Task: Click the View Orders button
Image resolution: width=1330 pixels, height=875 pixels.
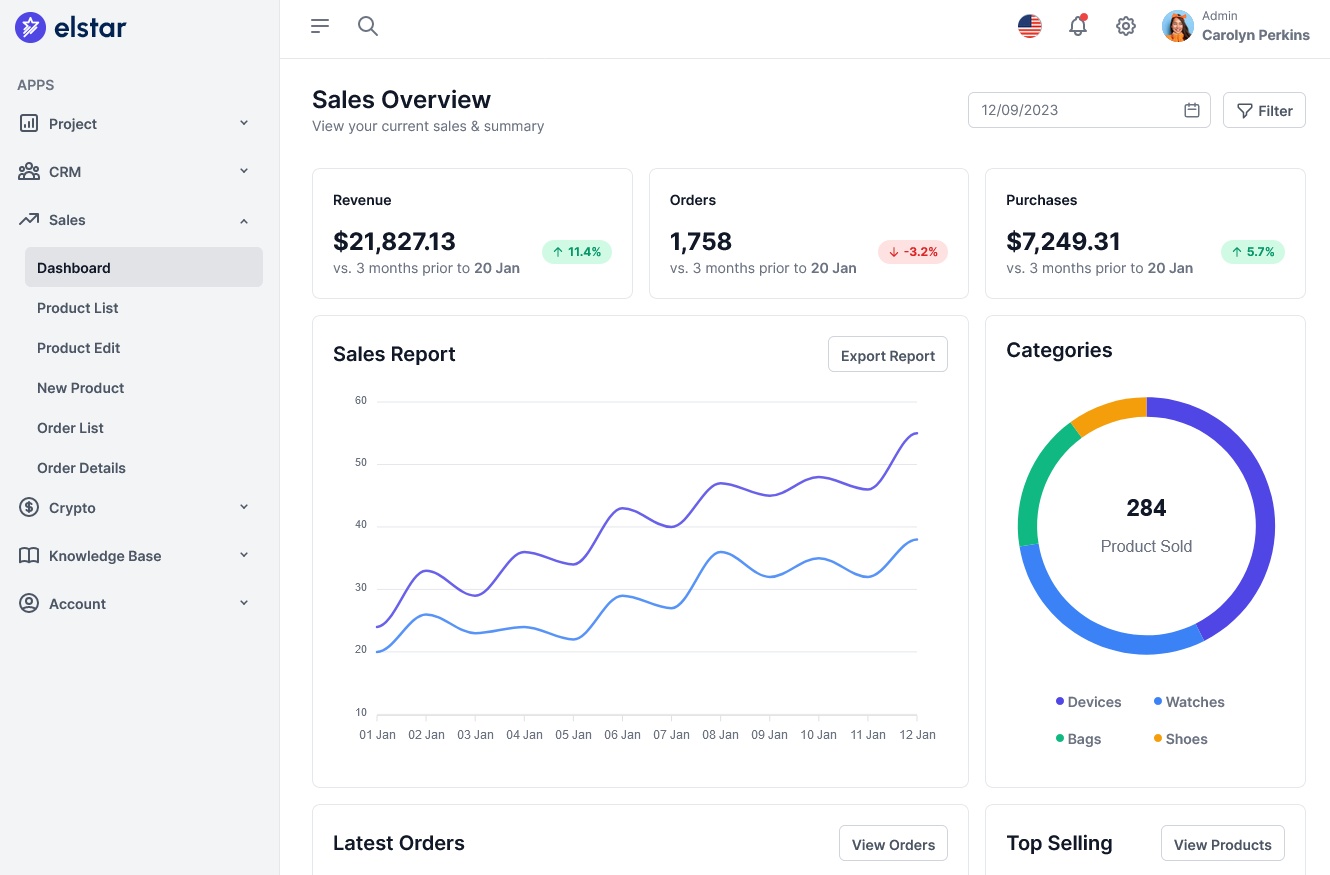Action: (893, 844)
